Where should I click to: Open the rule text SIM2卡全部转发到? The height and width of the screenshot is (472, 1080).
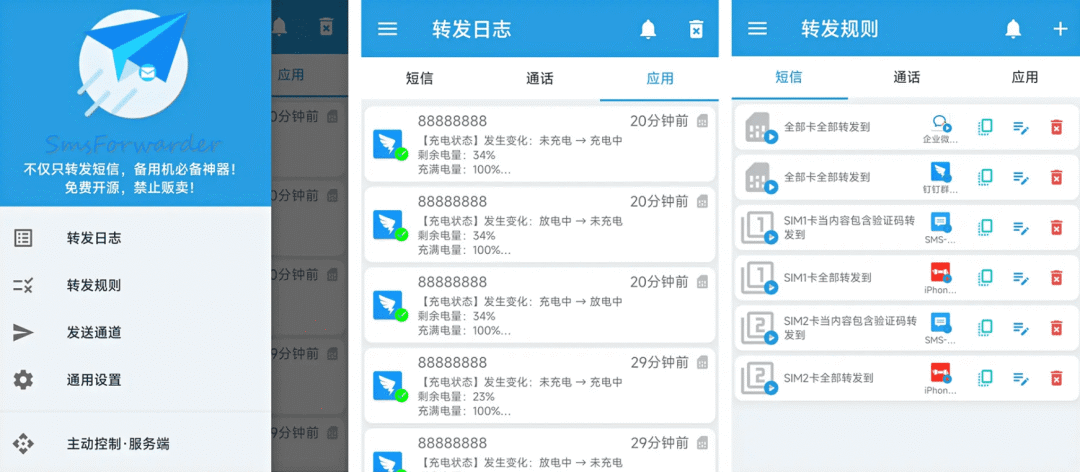(829, 378)
